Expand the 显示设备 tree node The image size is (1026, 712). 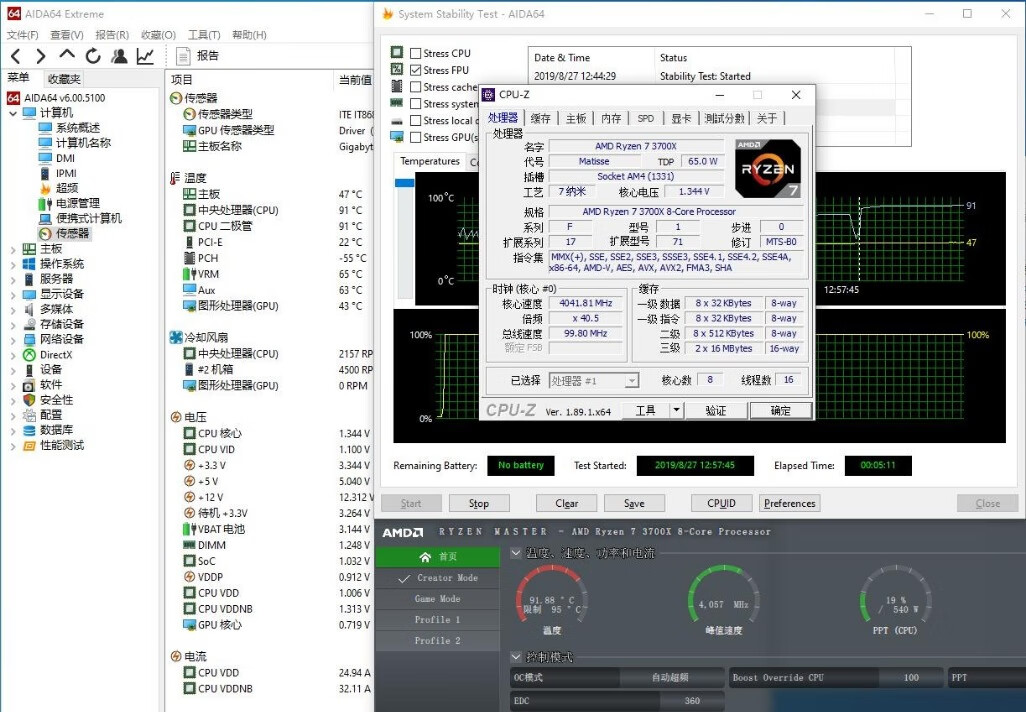13,294
